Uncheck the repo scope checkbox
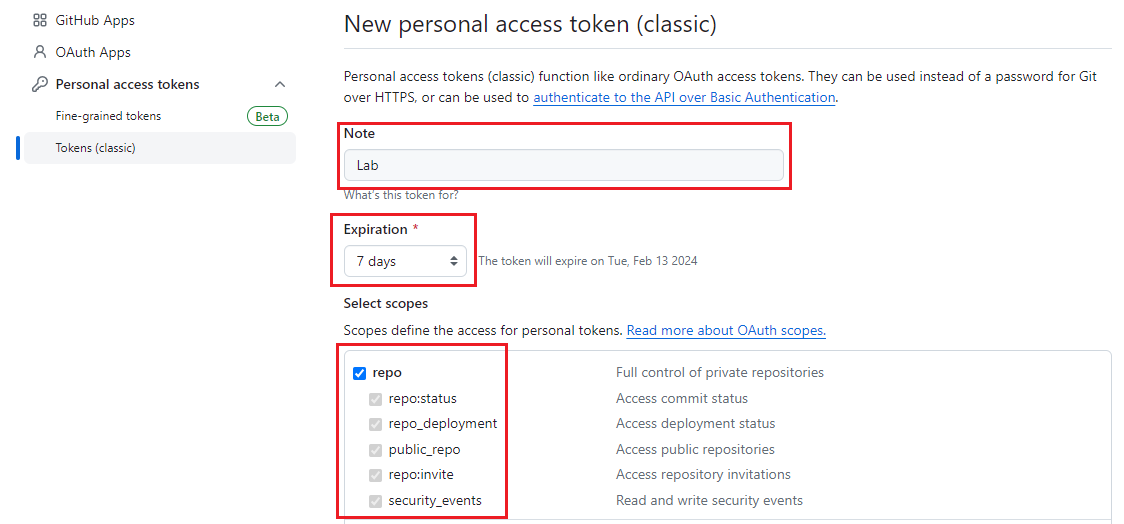This screenshot has width=1124, height=524. tap(360, 373)
